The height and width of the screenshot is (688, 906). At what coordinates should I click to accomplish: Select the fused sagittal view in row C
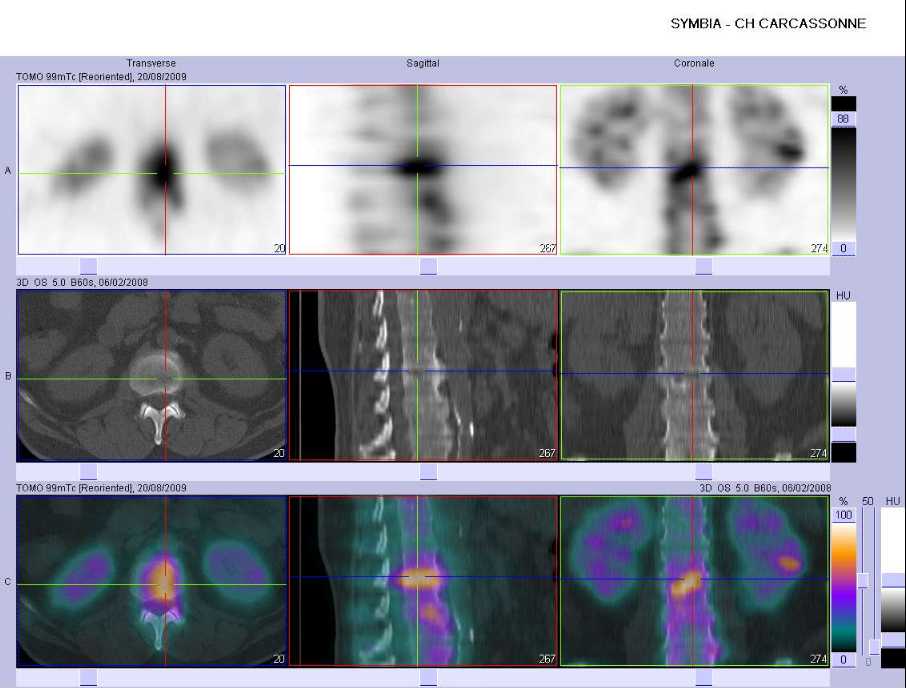pyautogui.click(x=423, y=581)
